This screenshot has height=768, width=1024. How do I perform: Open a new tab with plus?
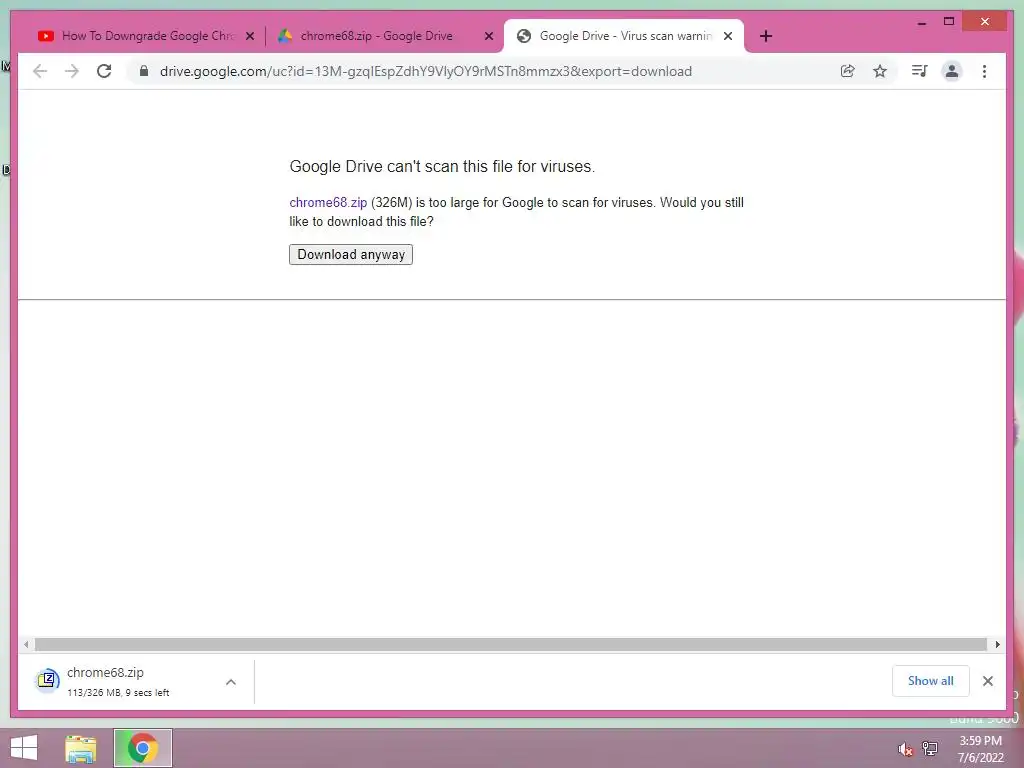tap(766, 36)
